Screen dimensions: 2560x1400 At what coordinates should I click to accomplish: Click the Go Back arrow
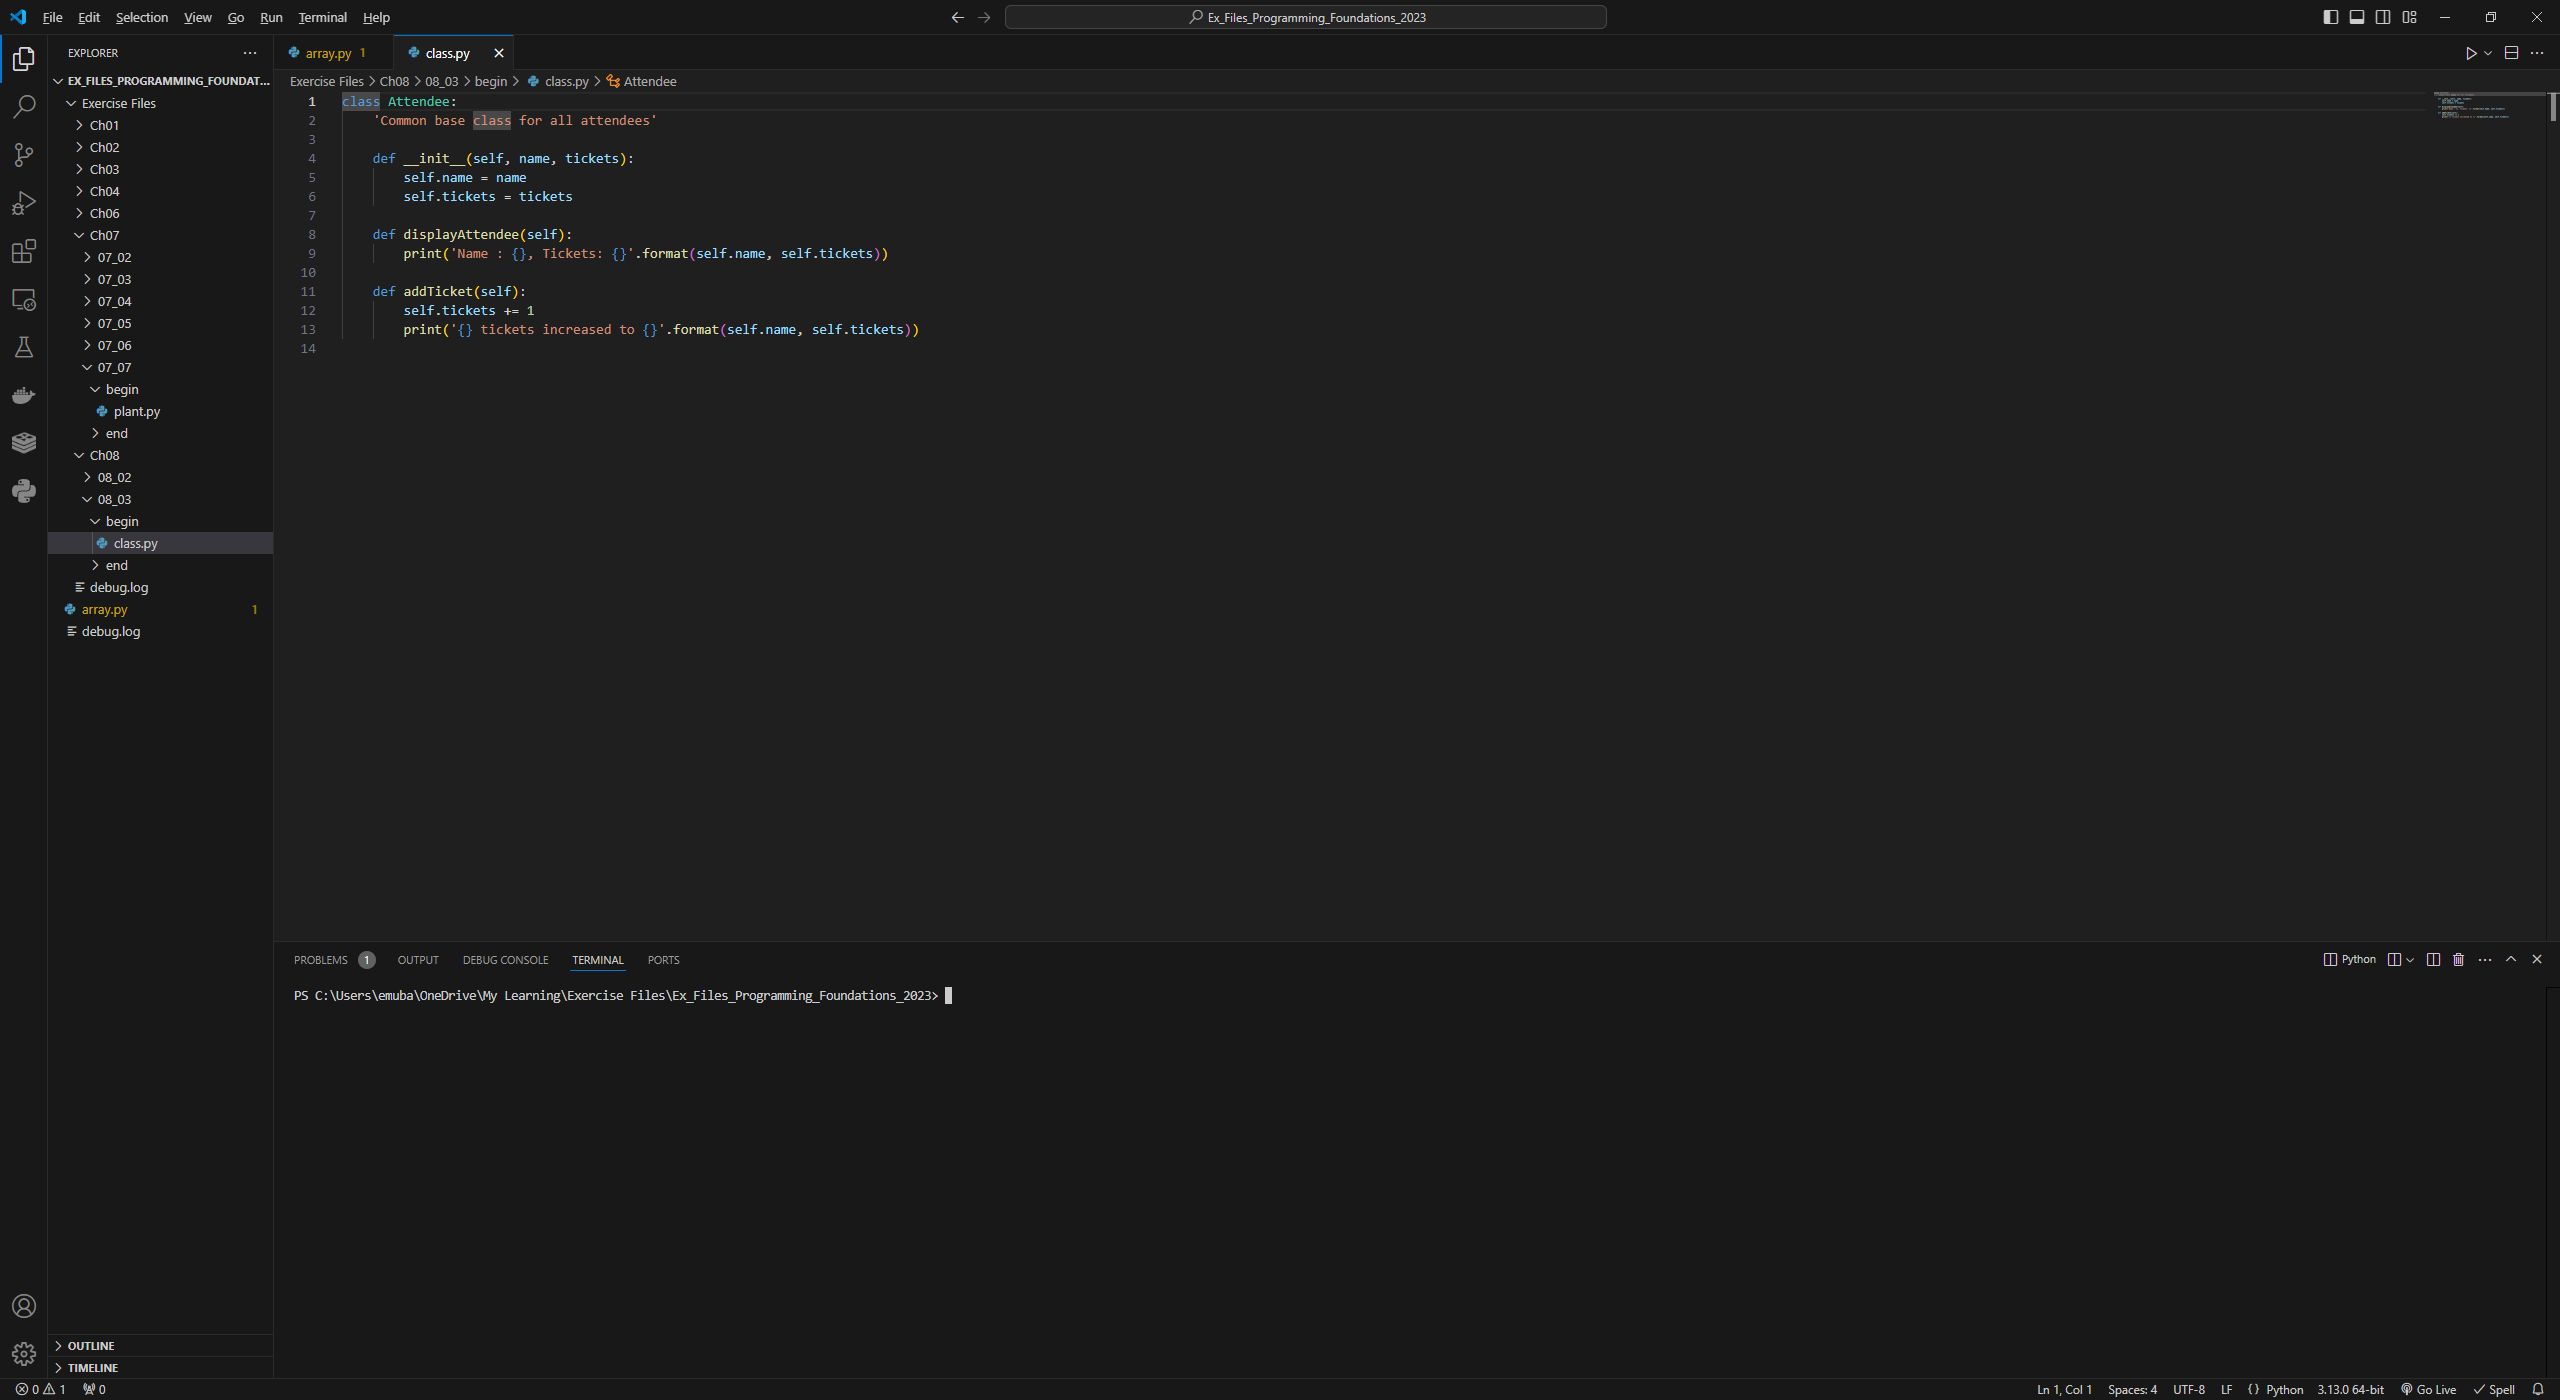(x=957, y=17)
